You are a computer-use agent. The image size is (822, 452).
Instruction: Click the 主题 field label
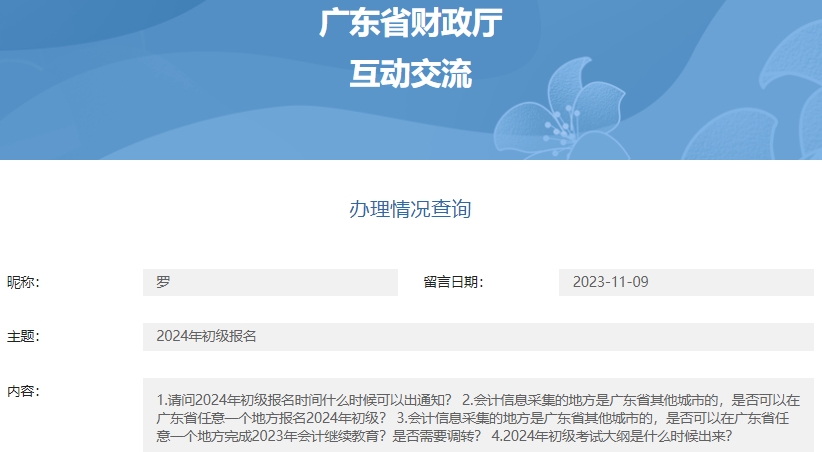[x=23, y=336]
